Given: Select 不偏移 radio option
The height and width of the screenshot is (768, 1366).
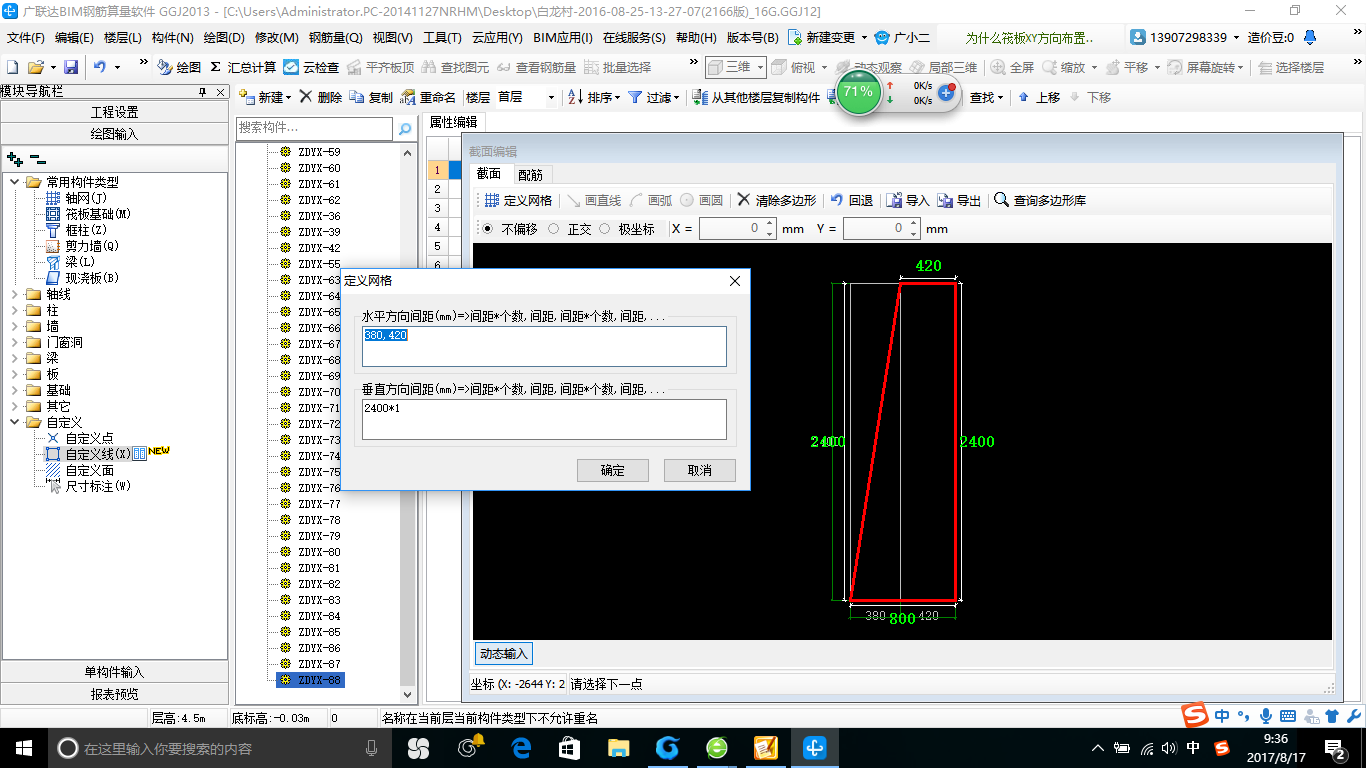Looking at the screenshot, I should click(x=513, y=229).
